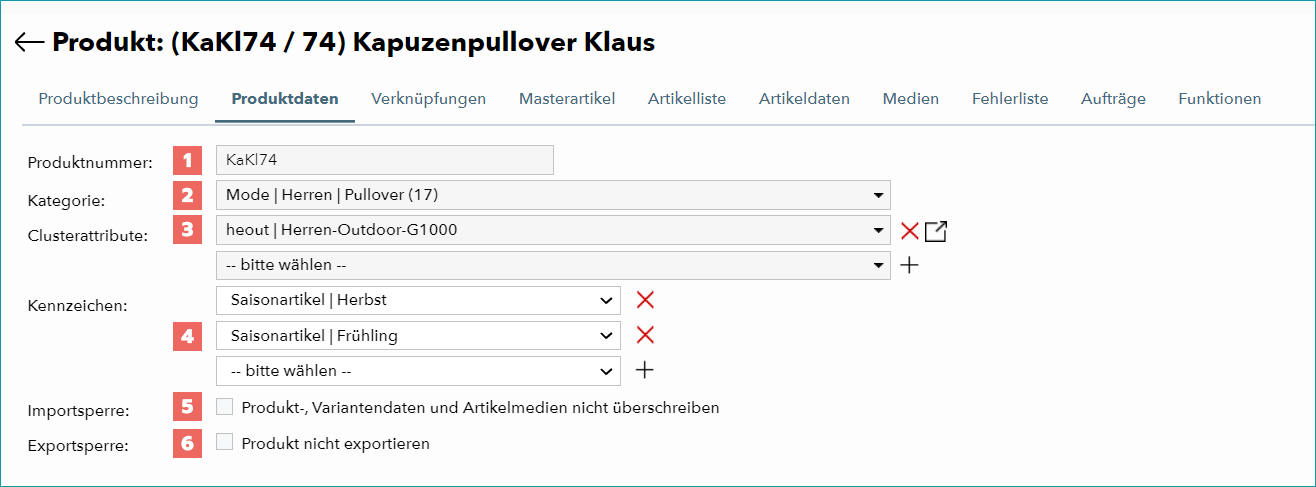Image resolution: width=1316 pixels, height=487 pixels.
Task: Click the Produktnummer input field KaKl74
Action: tap(385, 160)
